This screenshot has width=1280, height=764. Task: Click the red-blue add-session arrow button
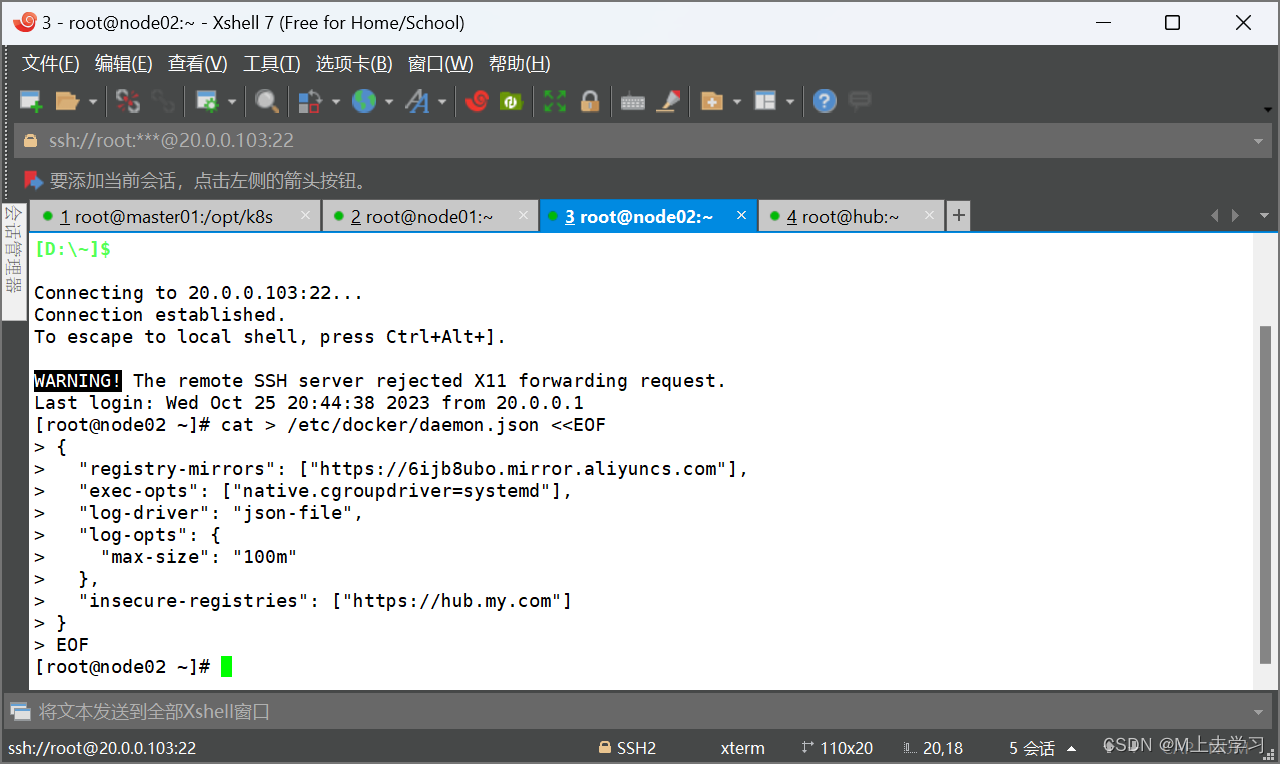[x=33, y=181]
